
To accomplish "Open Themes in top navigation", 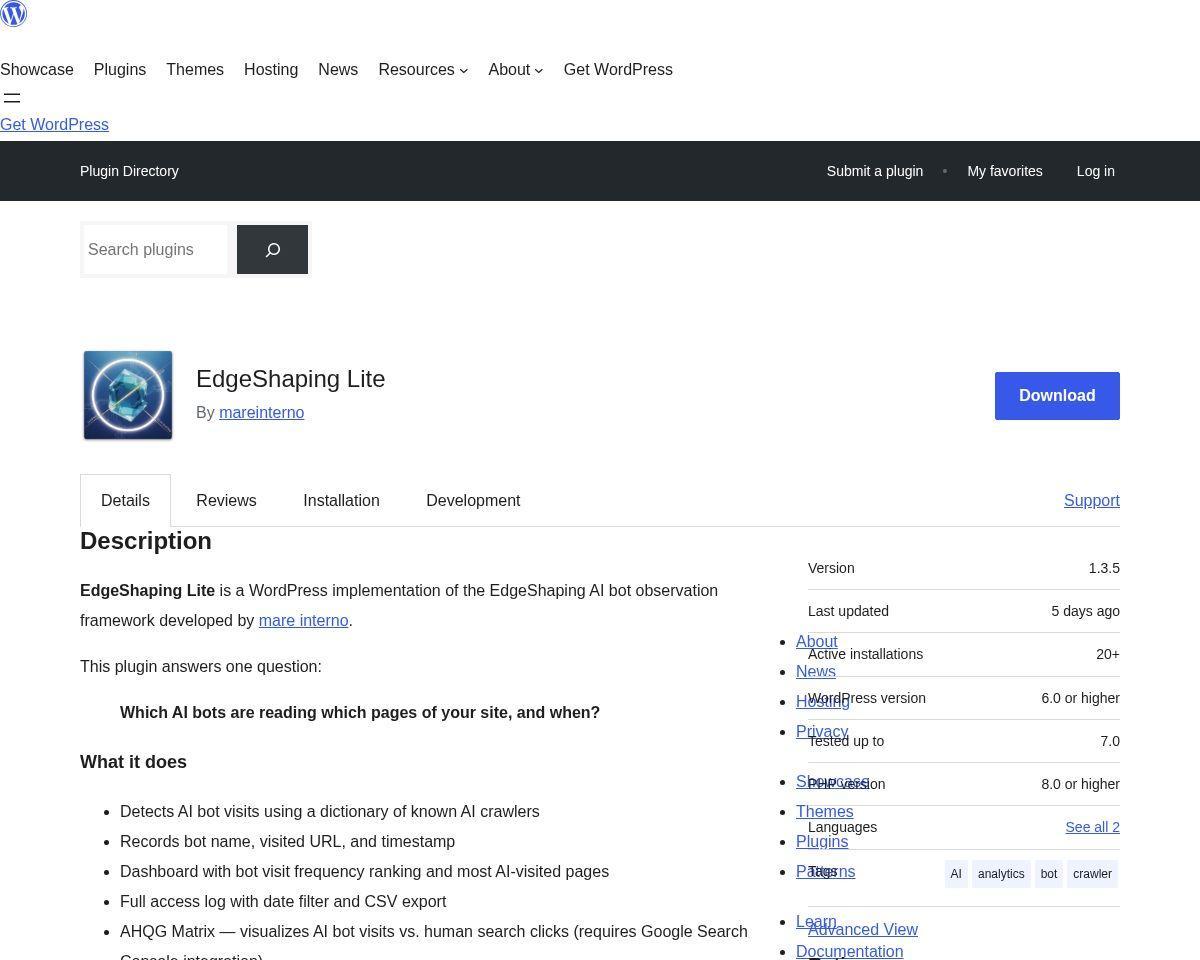I will (x=195, y=70).
